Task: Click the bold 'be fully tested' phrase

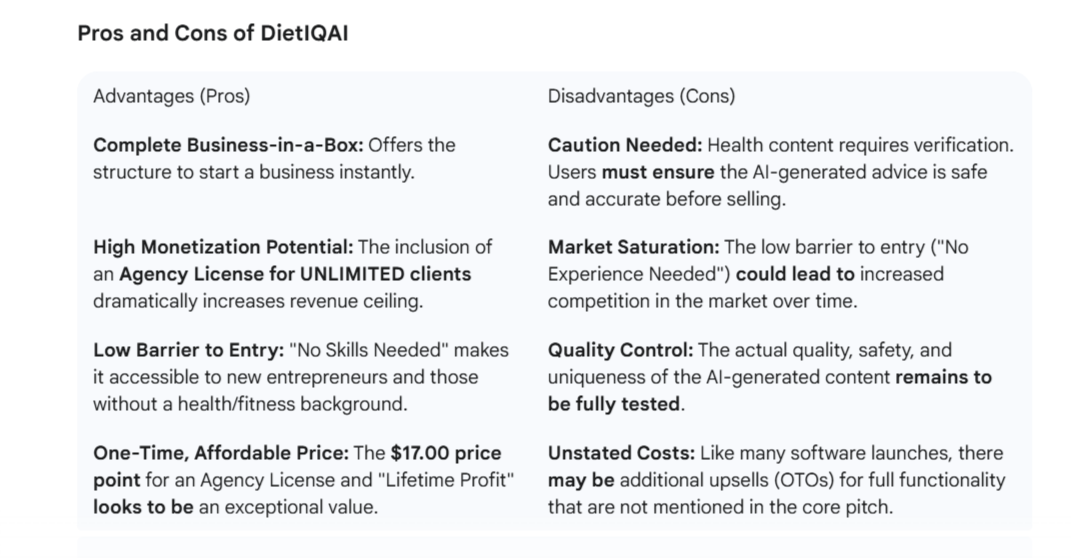Action: [614, 404]
